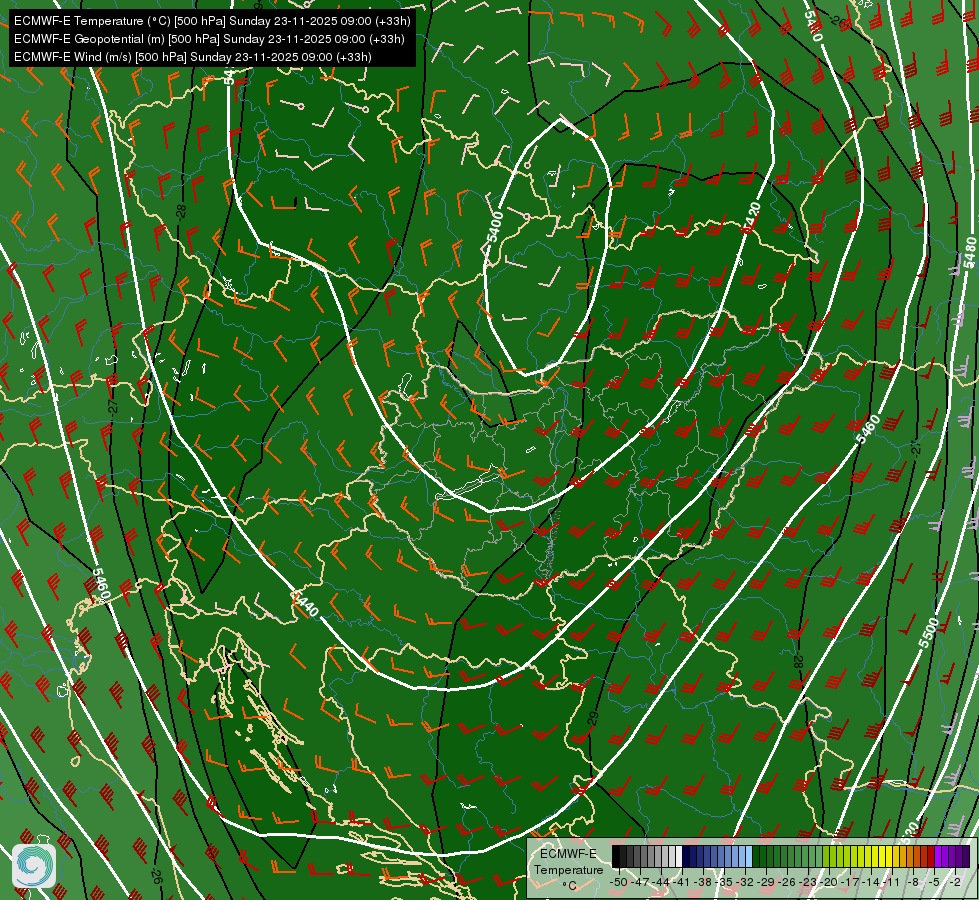Click the 5420 geopotential contour label
Viewport: 979px width, 900px height.
752,217
